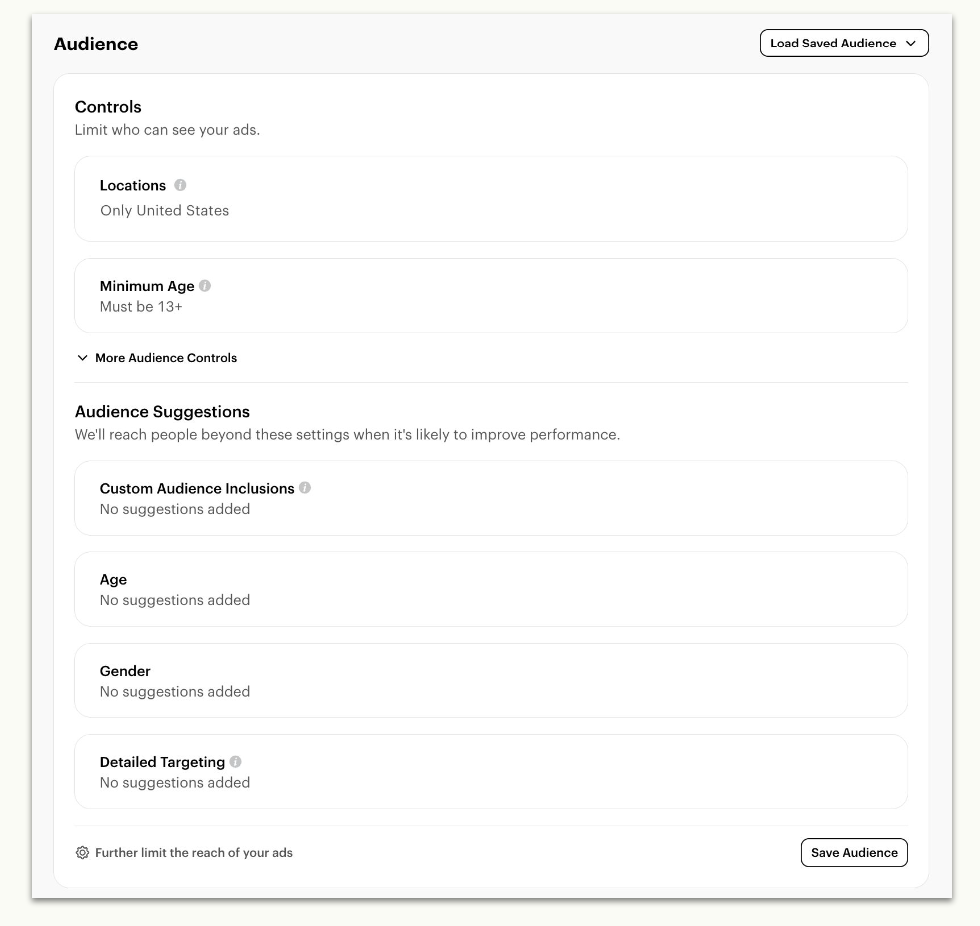Click the Custom Audience Inclusions info icon

[305, 487]
